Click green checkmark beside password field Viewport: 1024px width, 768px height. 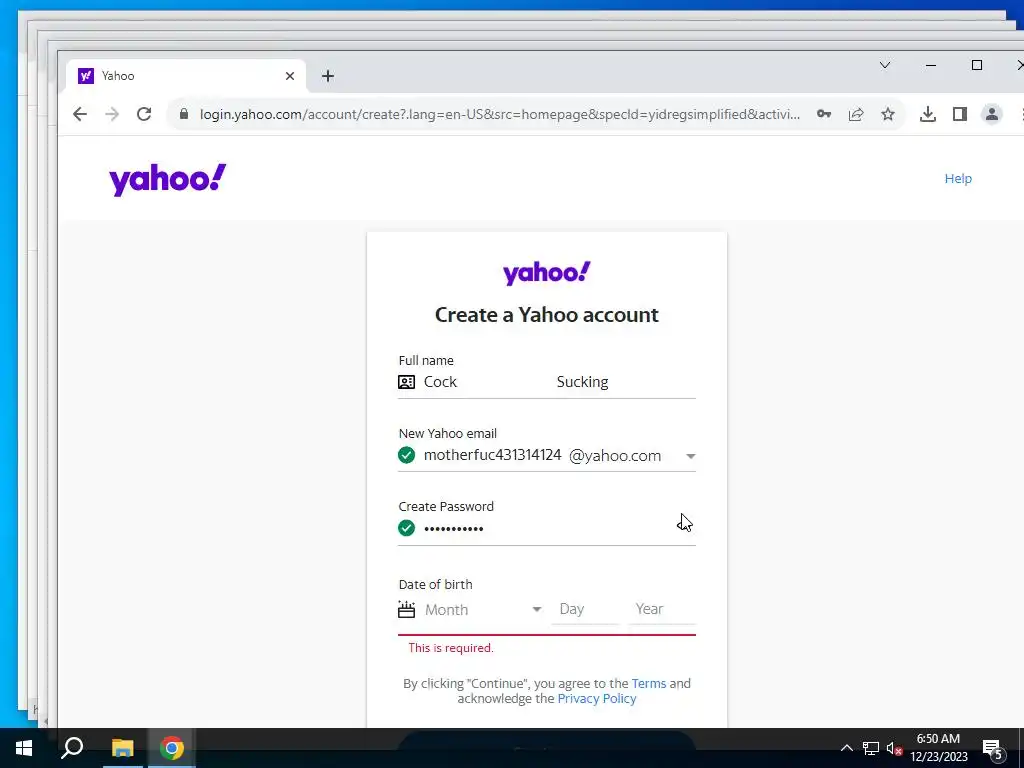pyautogui.click(x=406, y=528)
